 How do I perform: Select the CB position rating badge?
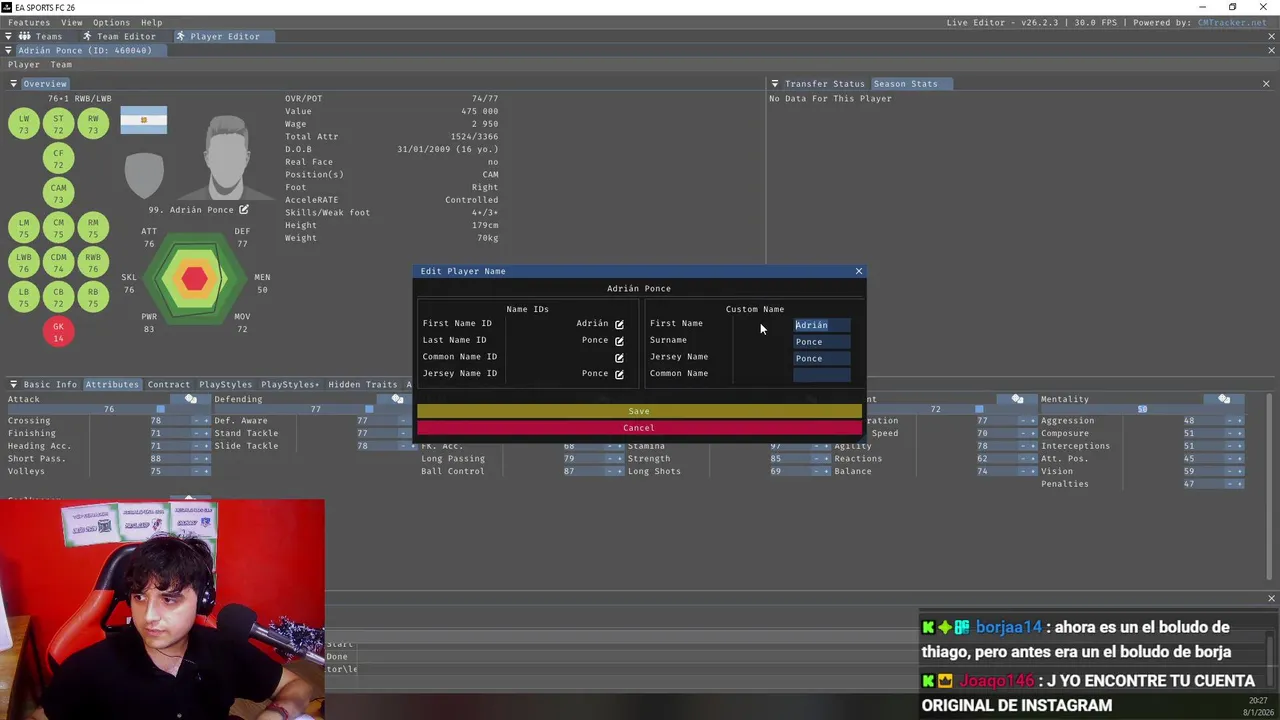pyautogui.click(x=58, y=298)
